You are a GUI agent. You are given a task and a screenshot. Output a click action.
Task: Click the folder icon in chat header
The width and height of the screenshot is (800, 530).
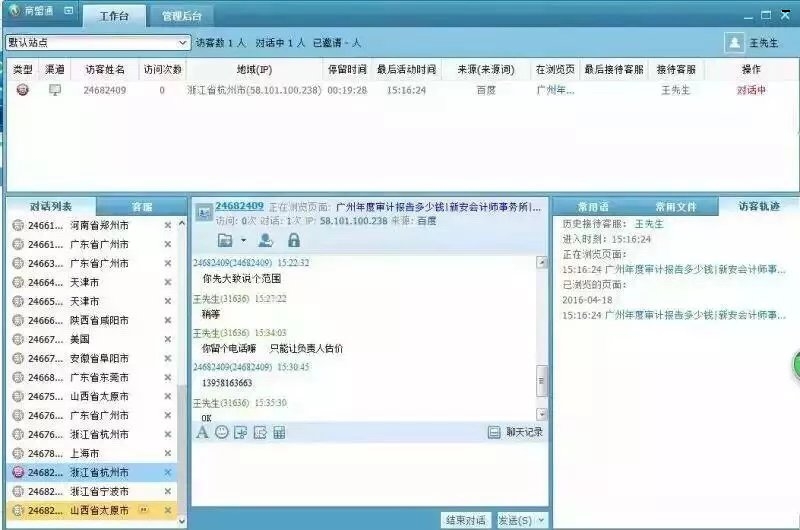[x=225, y=240]
